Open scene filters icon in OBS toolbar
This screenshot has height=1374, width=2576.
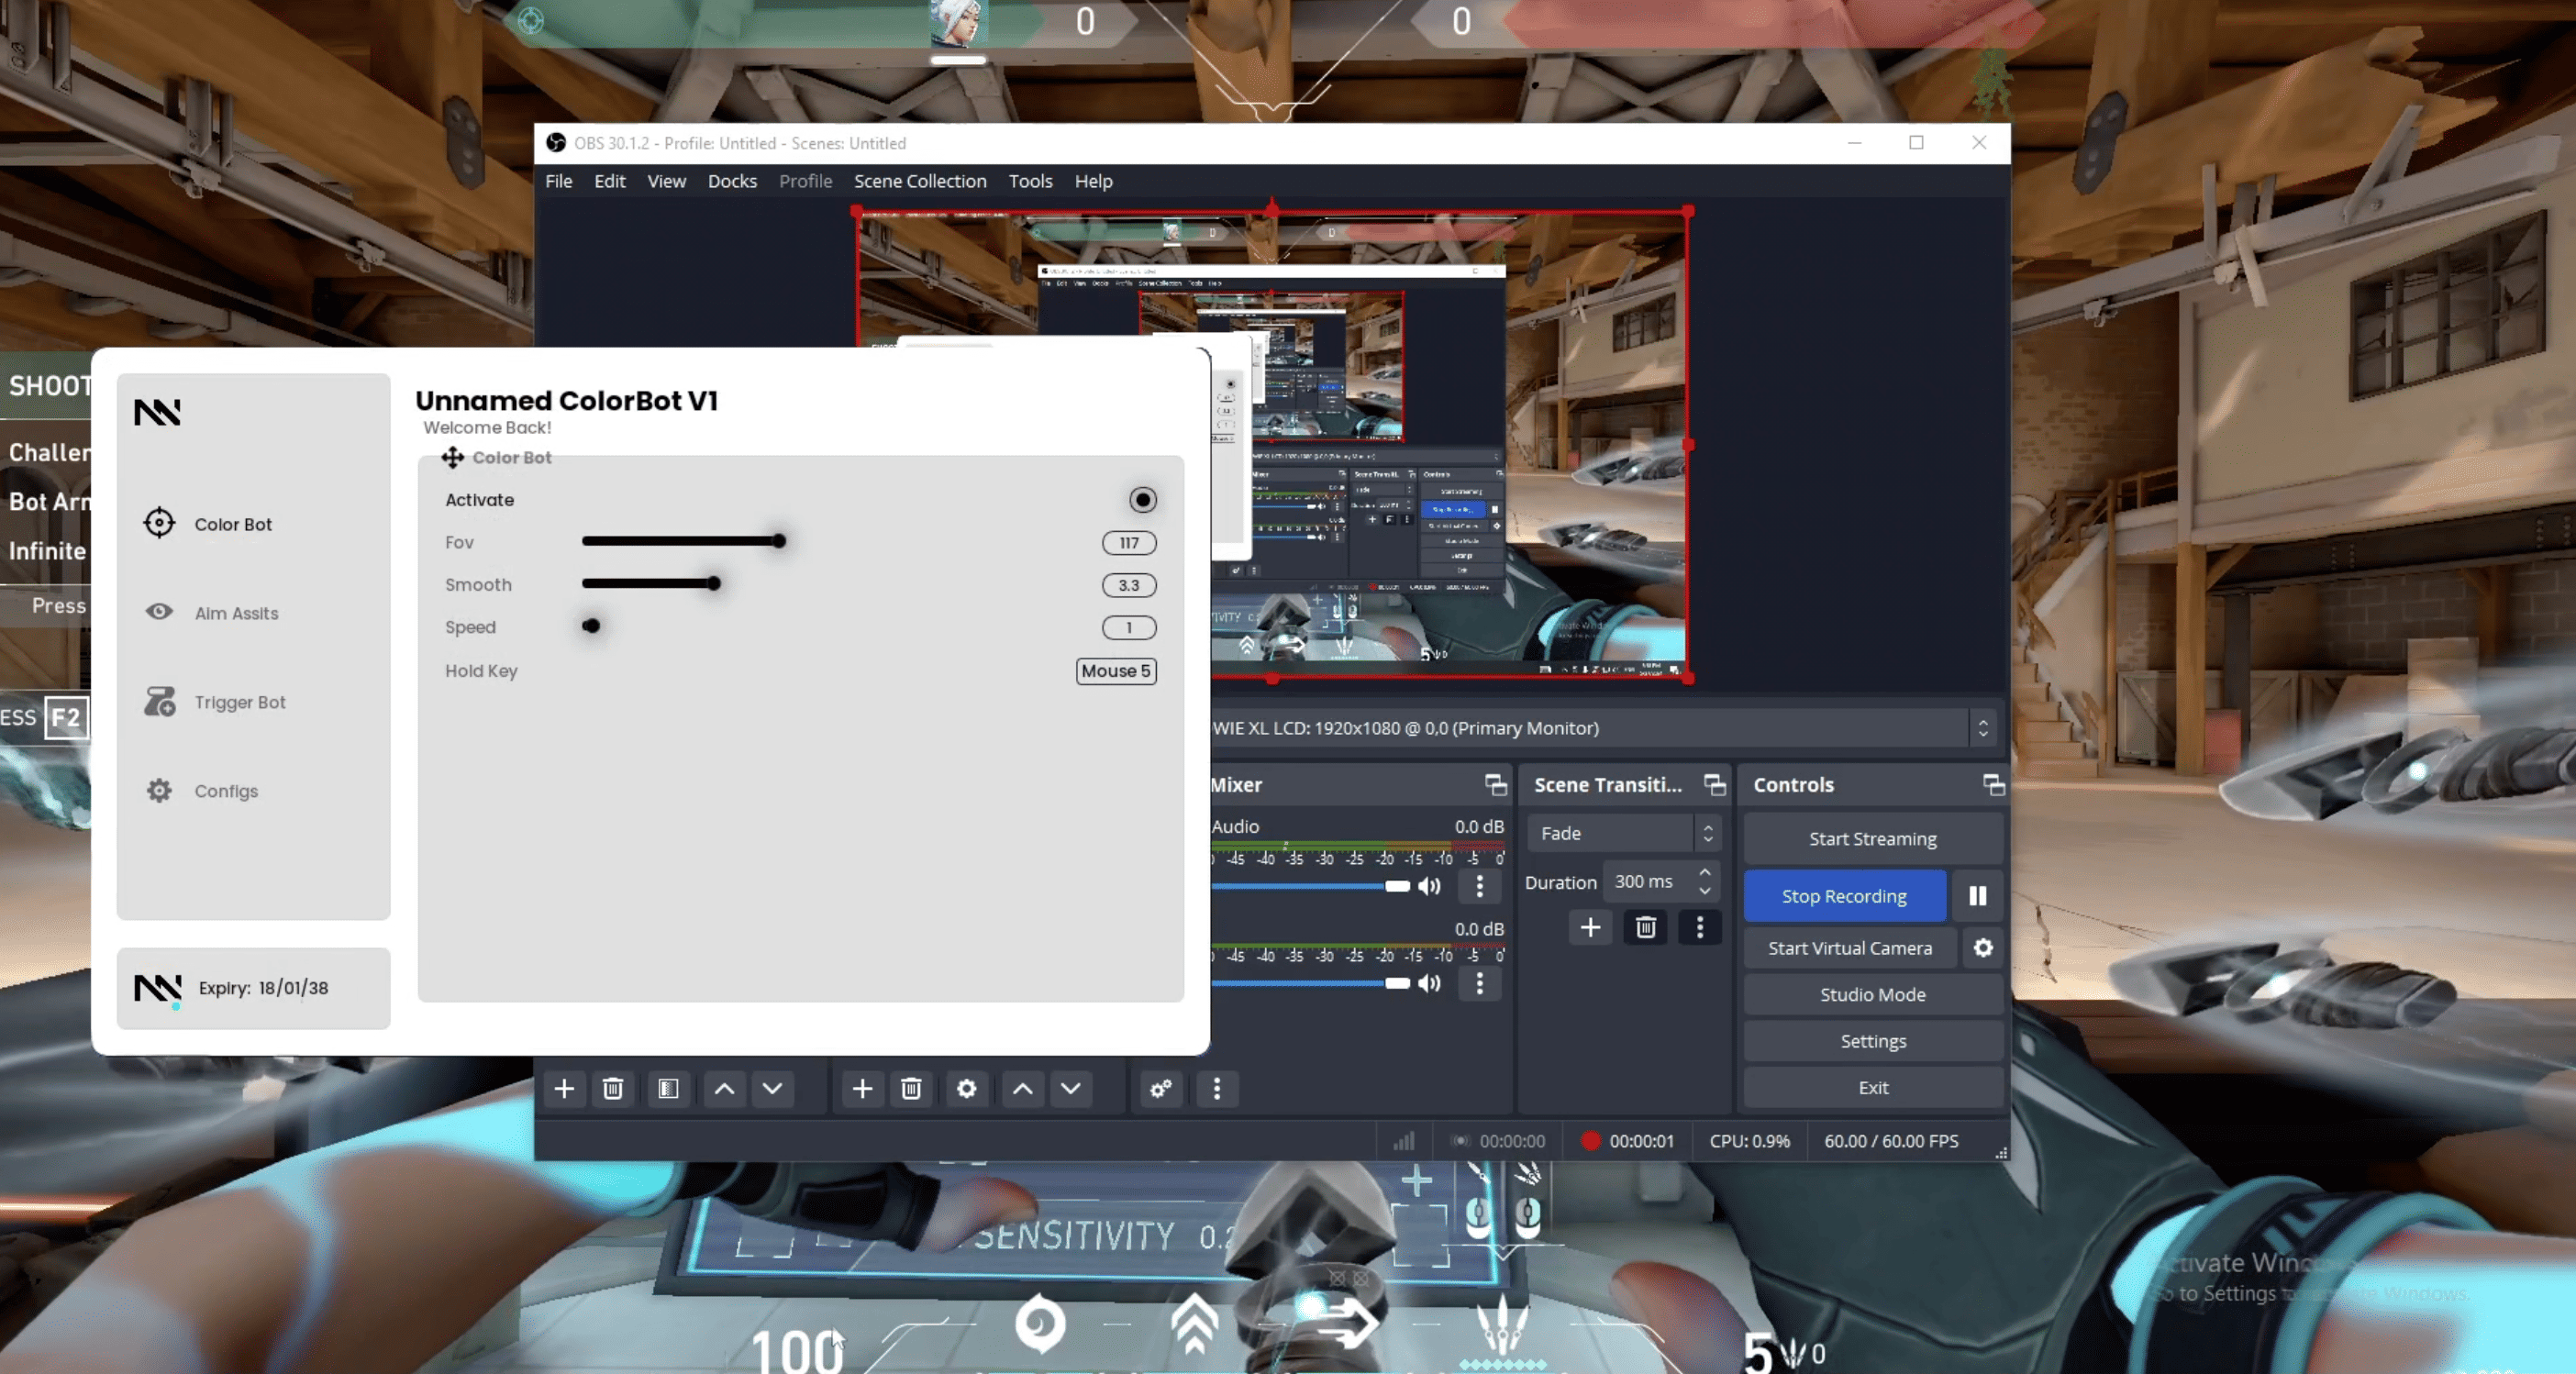tap(668, 1088)
